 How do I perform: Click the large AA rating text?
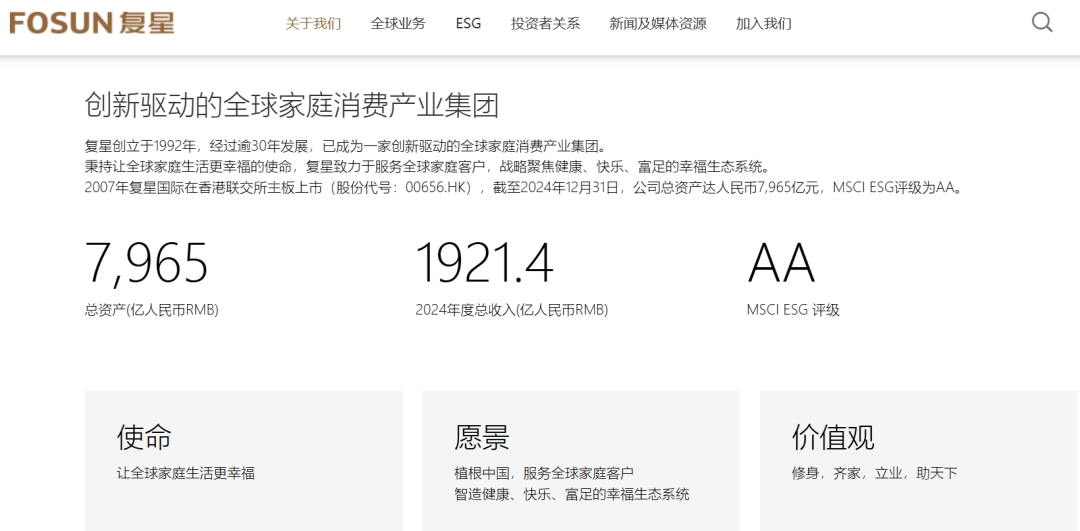(781, 262)
